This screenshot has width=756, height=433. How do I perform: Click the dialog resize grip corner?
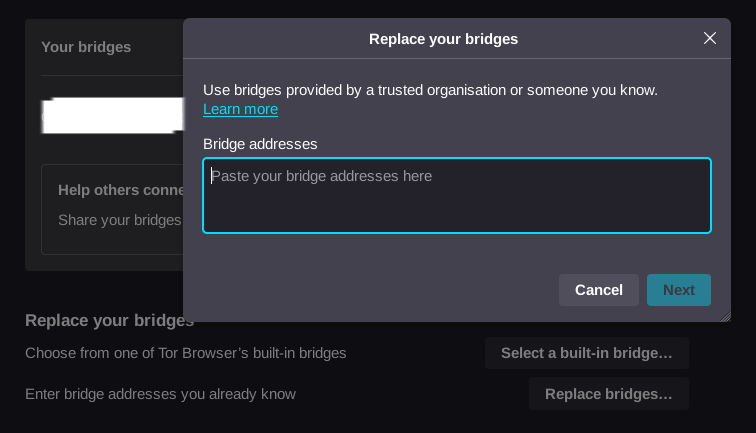(x=725, y=316)
